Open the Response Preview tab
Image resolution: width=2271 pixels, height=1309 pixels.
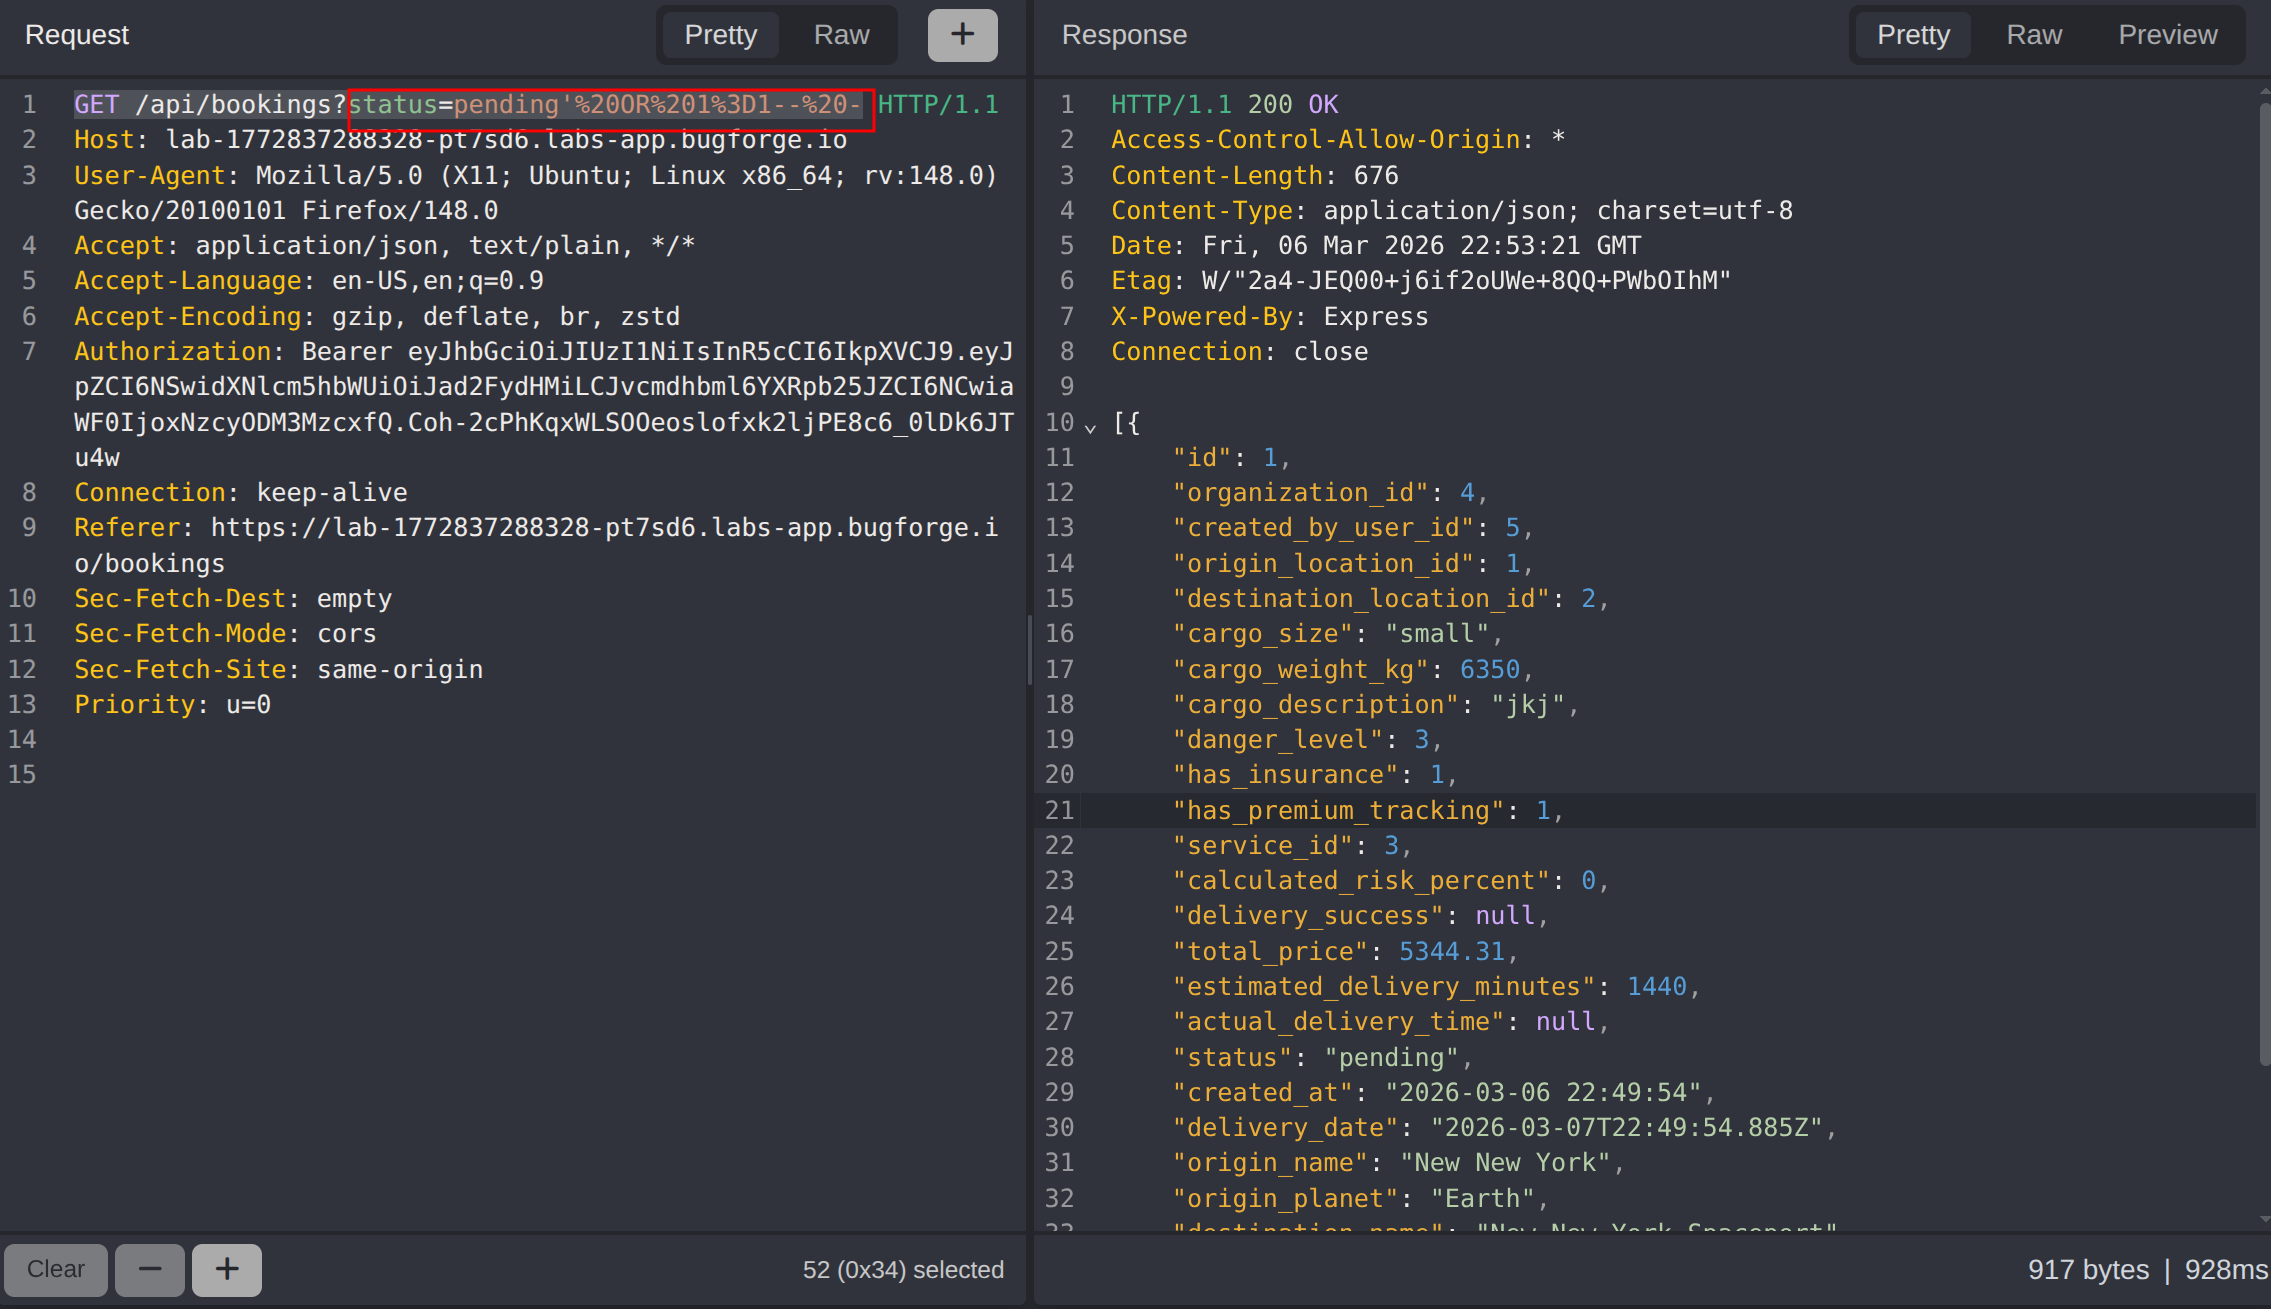click(x=2167, y=35)
